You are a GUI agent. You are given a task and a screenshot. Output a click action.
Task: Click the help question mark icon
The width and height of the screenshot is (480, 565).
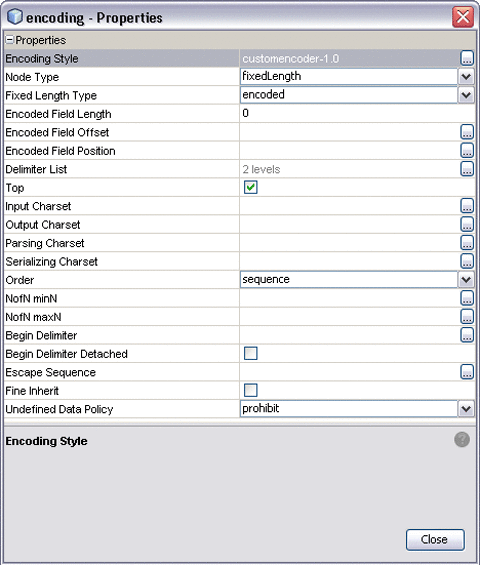pos(462,440)
